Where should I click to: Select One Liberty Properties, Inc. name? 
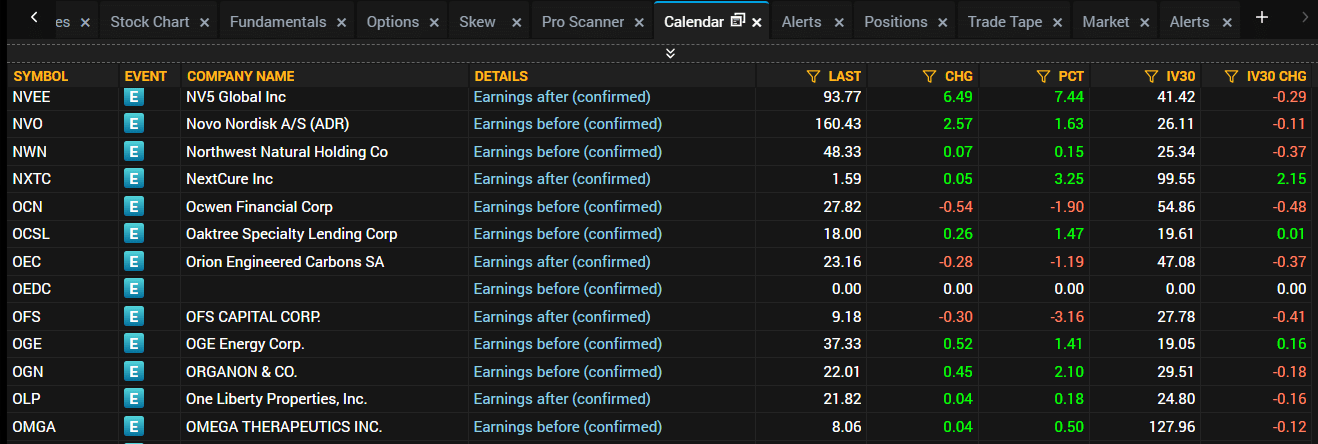pos(277,399)
